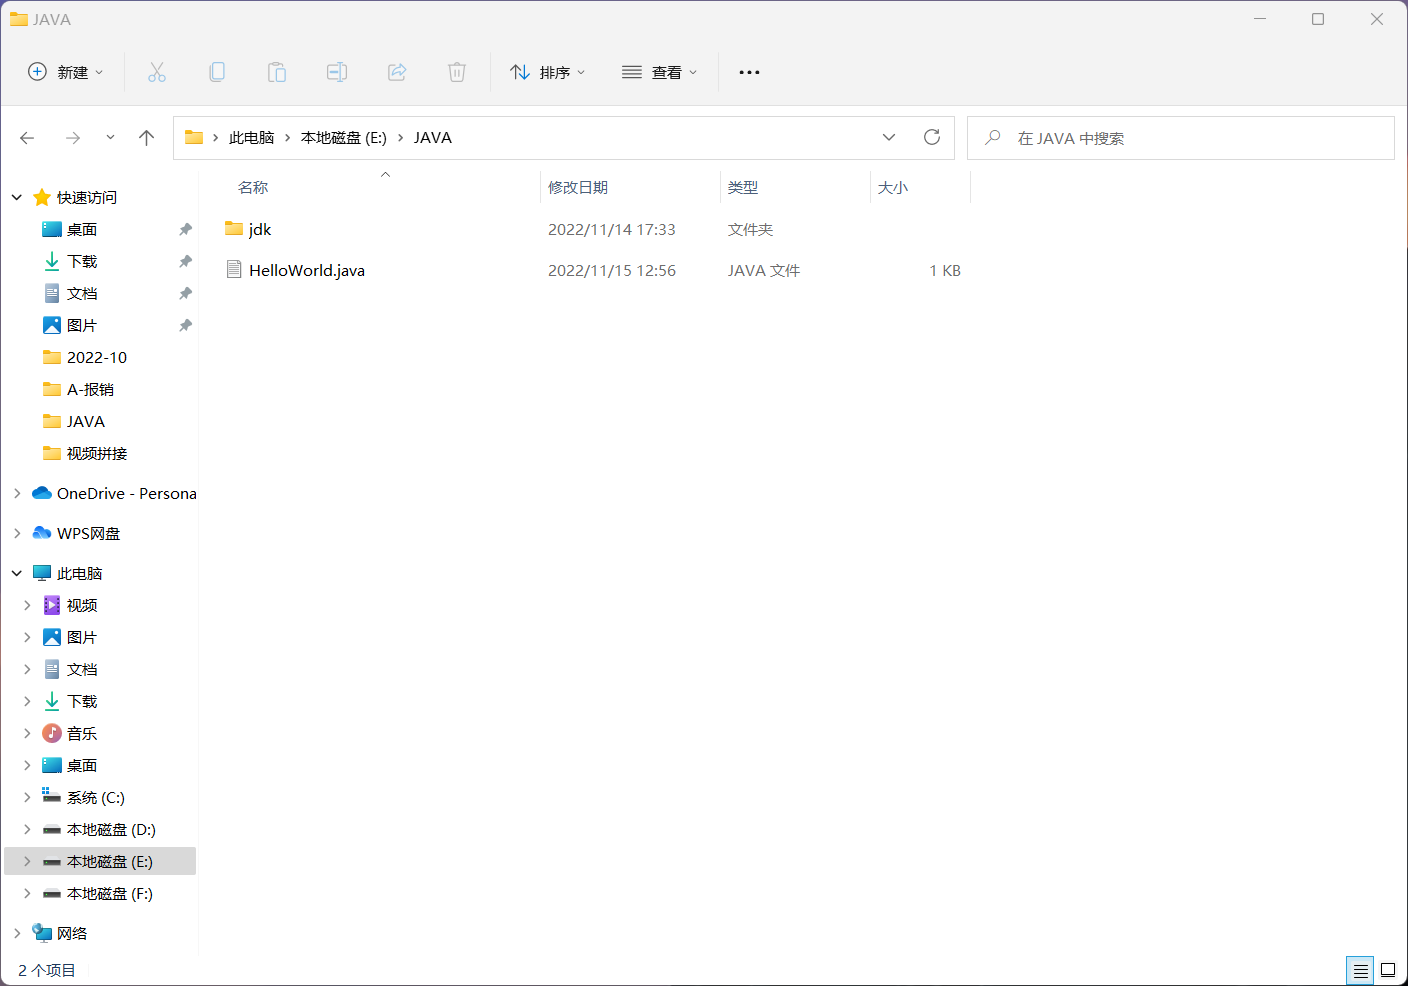Expand the WPS网盘 node

(x=17, y=533)
